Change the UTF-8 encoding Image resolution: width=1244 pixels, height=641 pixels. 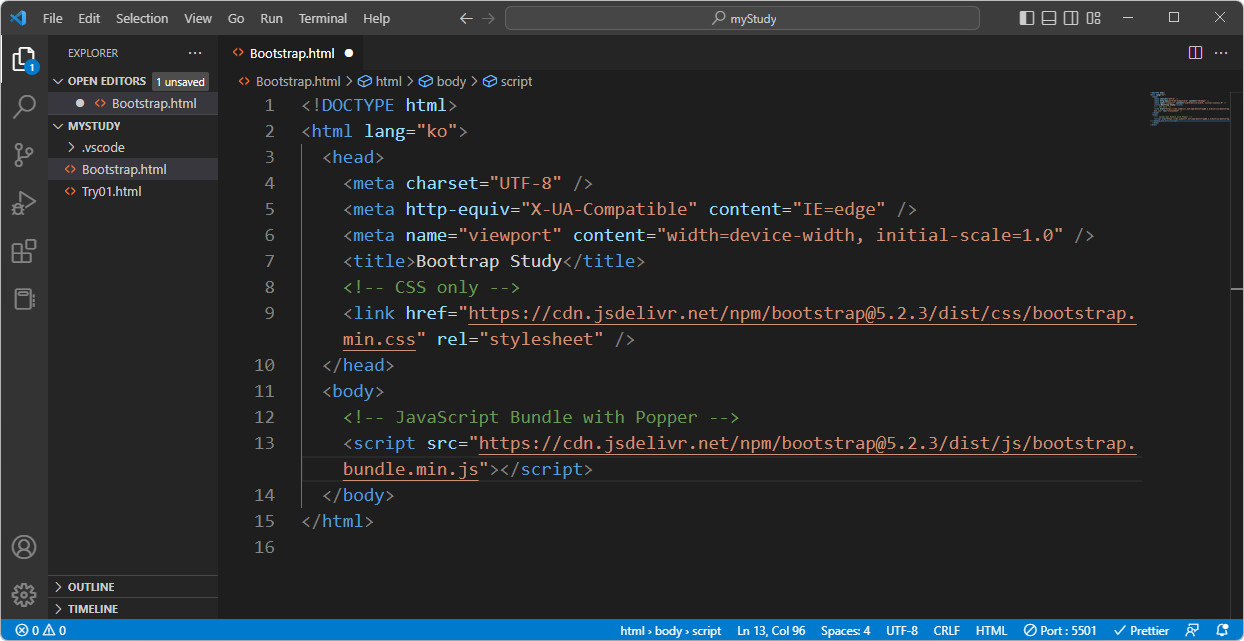[902, 631]
